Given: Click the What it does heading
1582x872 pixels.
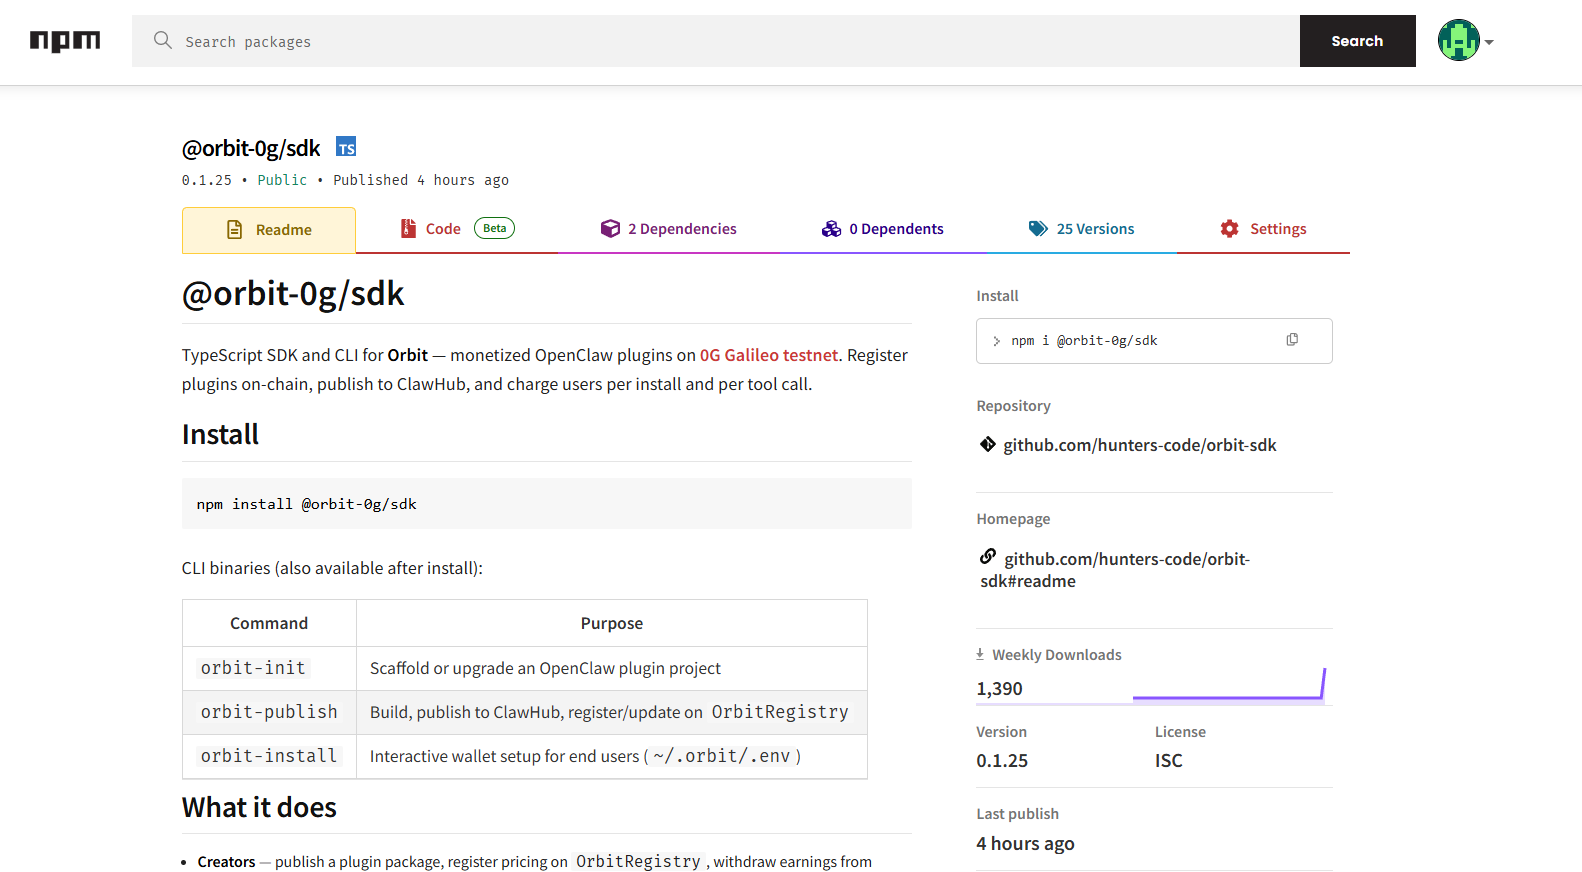Looking at the screenshot, I should pyautogui.click(x=259, y=808).
